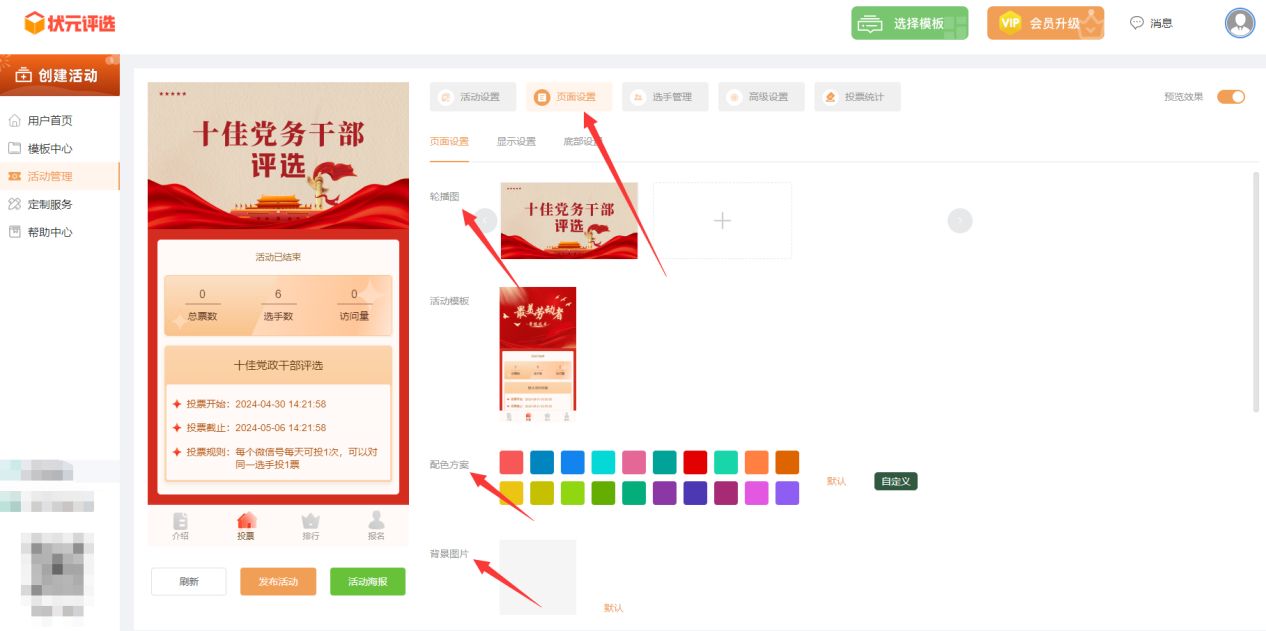Click the green 选择模板 button
The image size is (1266, 631).
[909, 22]
